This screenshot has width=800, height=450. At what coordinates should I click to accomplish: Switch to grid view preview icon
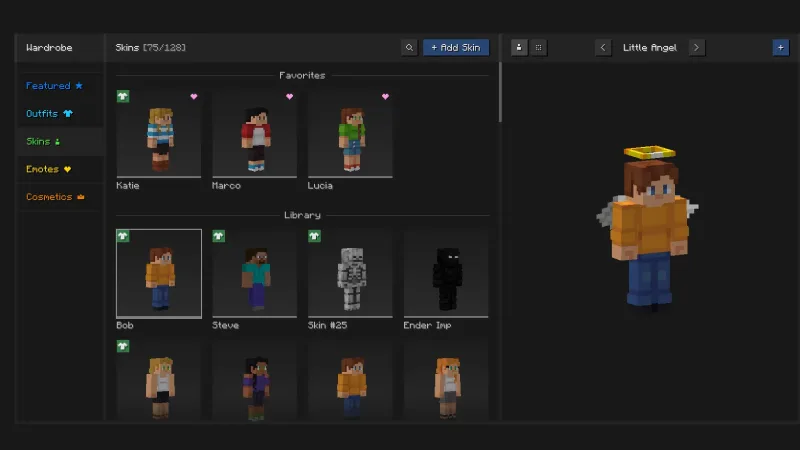pos(538,47)
